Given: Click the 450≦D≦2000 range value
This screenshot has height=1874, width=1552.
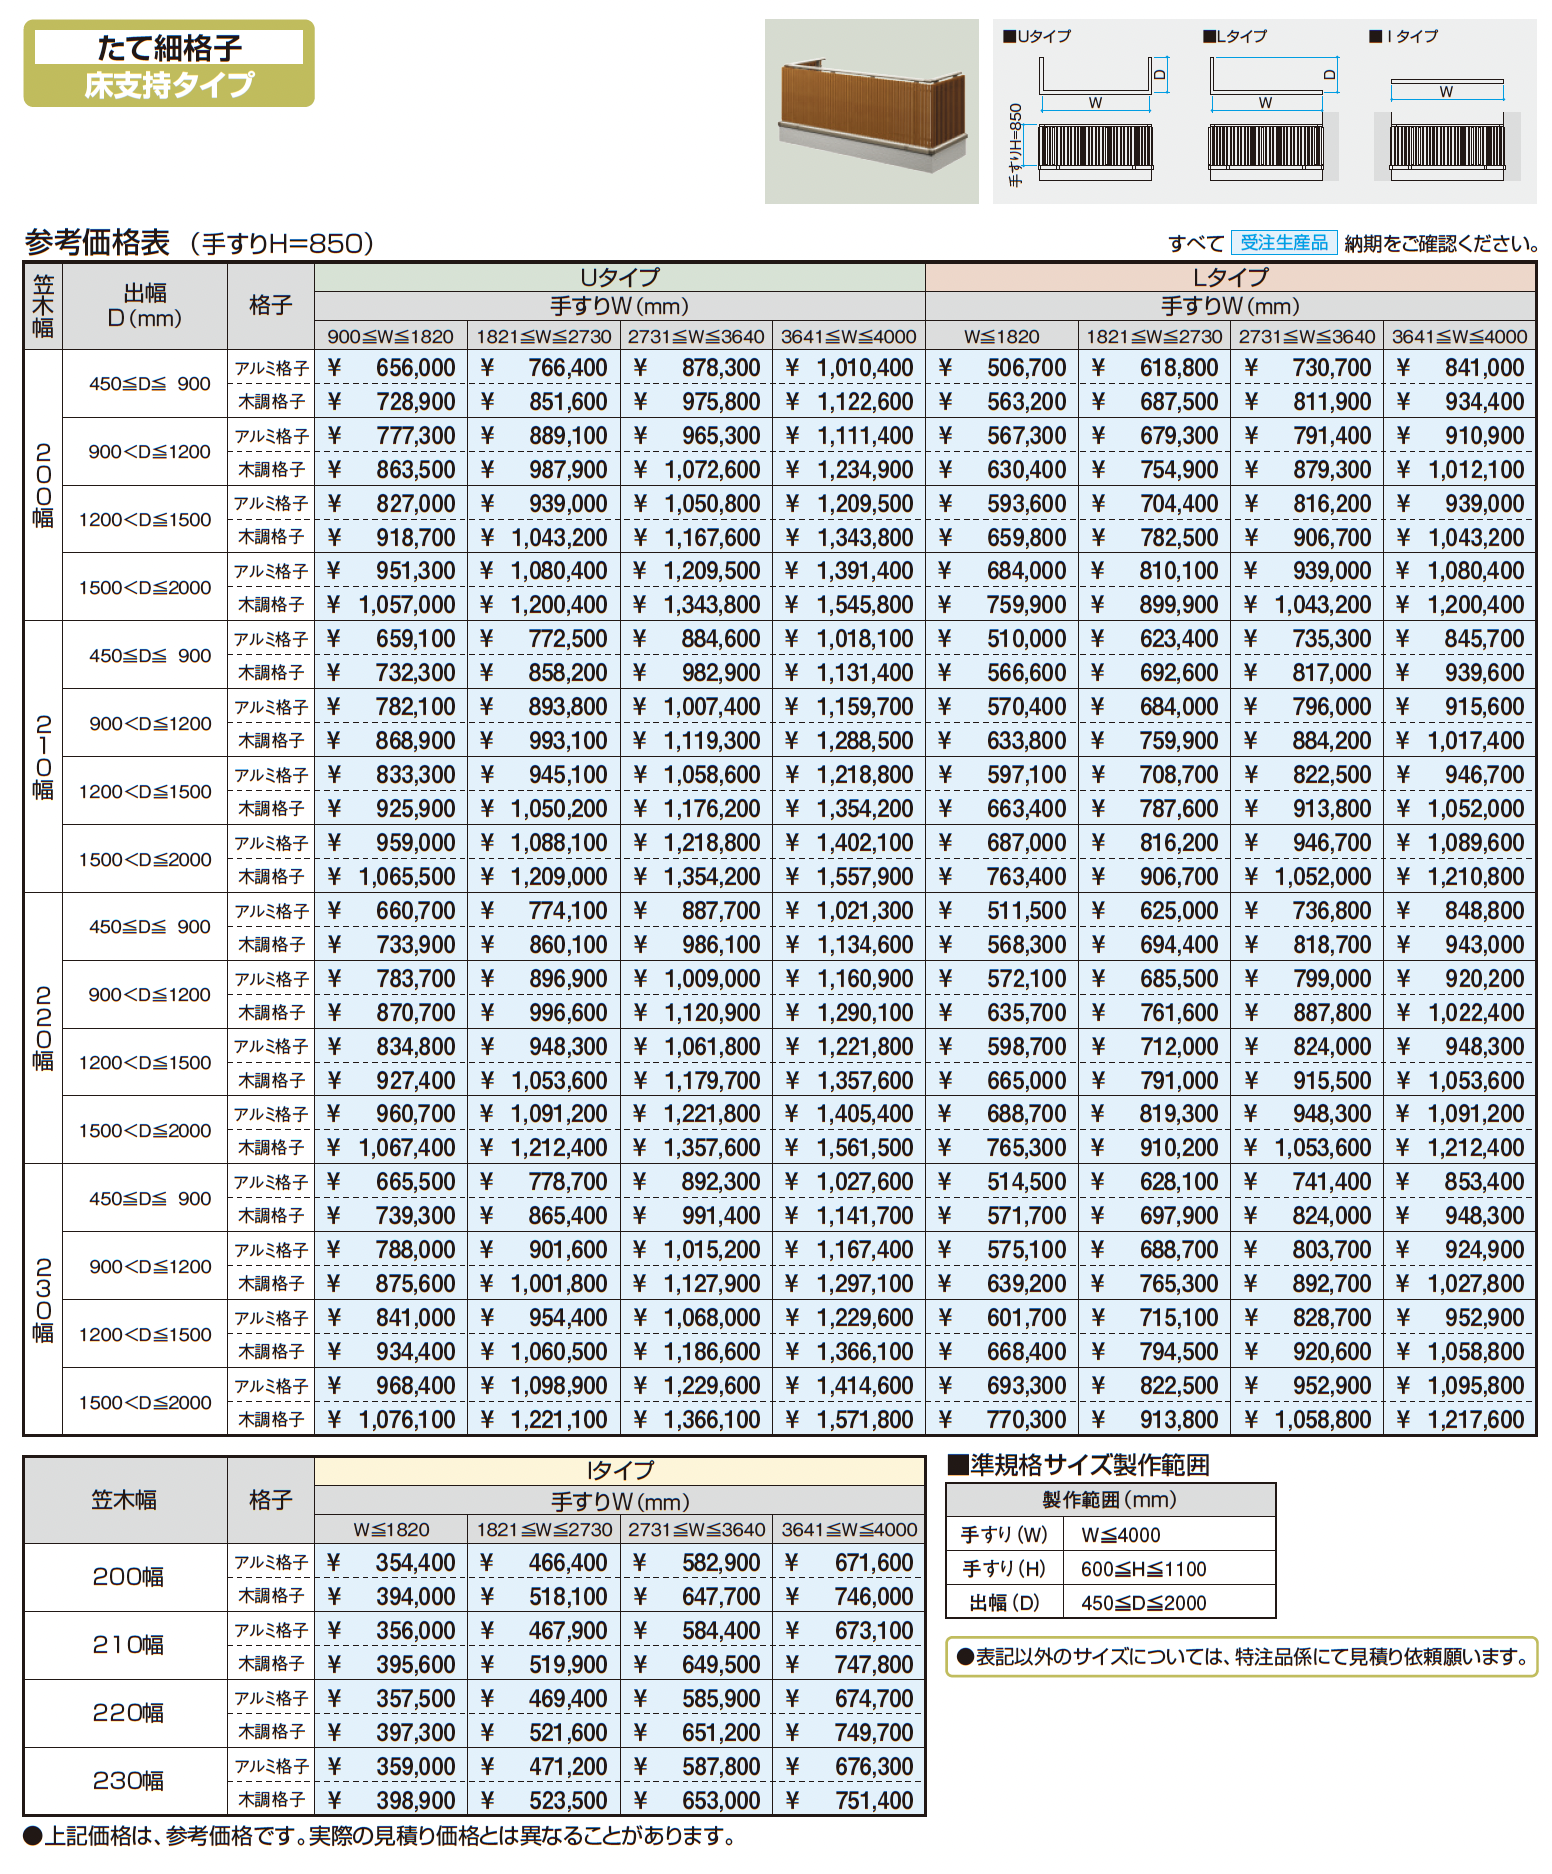Looking at the screenshot, I should (x=1144, y=1603).
